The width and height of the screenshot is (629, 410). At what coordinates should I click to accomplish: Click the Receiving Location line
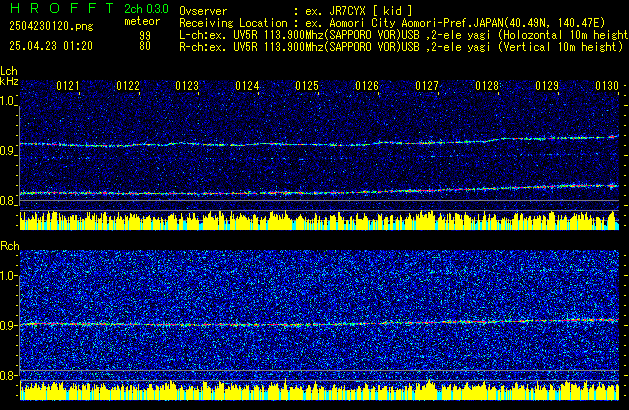click(392, 23)
